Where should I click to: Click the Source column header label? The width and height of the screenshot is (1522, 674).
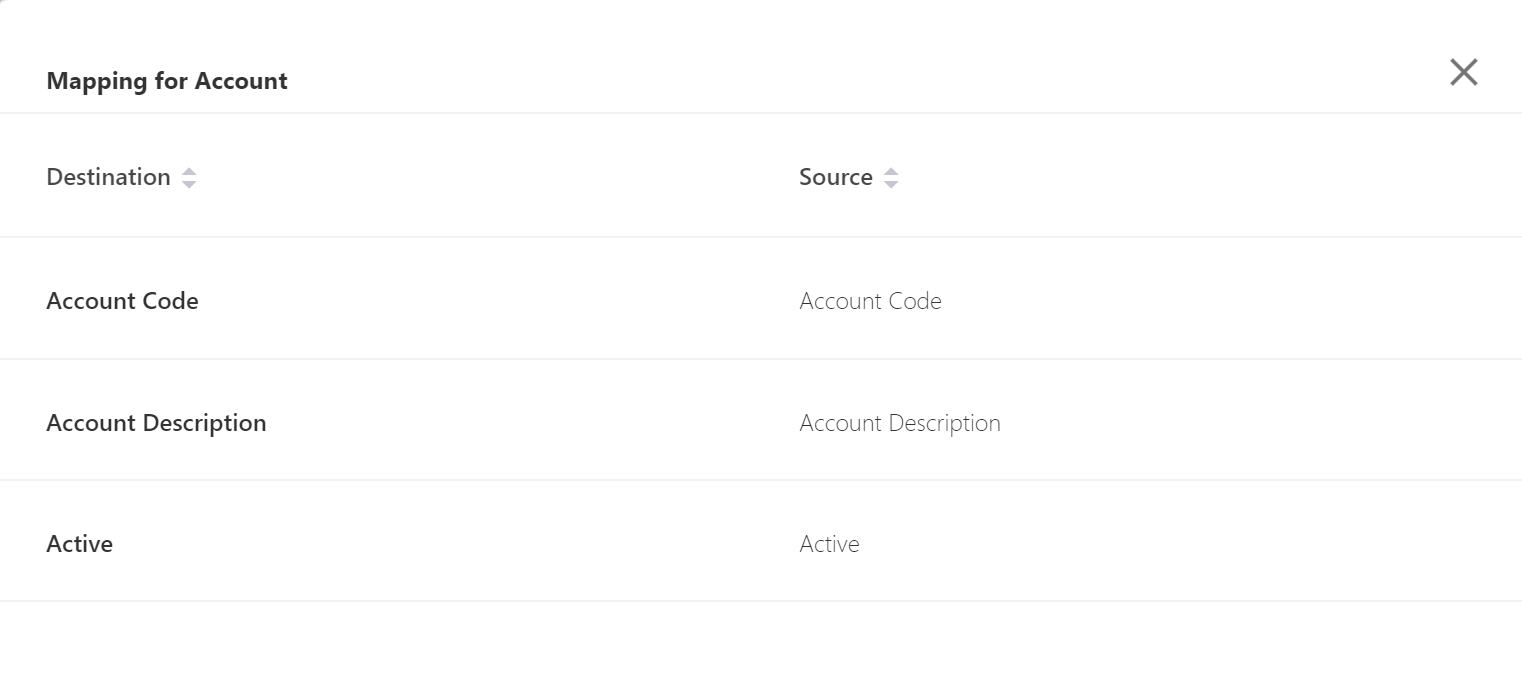[x=835, y=177]
